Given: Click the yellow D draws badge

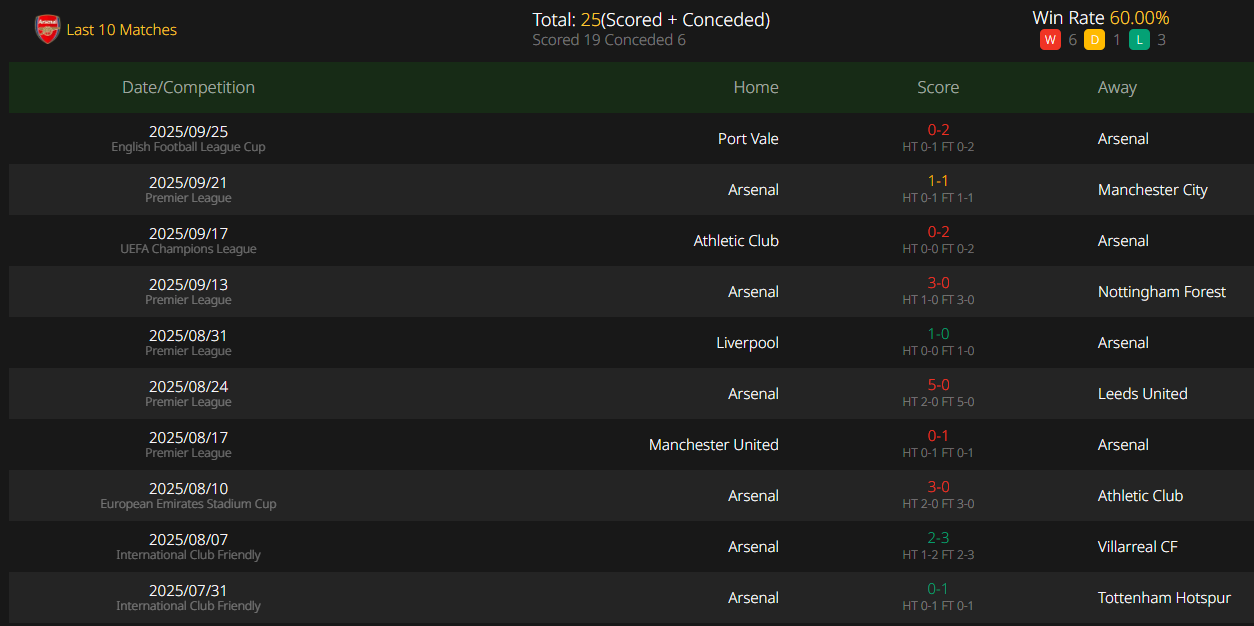Looking at the screenshot, I should 1094,40.
